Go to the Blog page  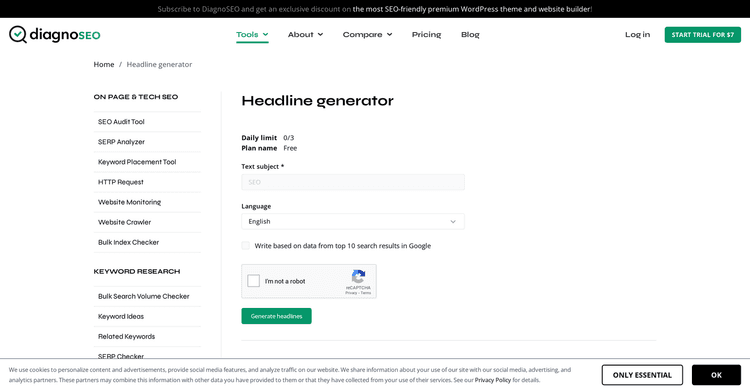470,34
